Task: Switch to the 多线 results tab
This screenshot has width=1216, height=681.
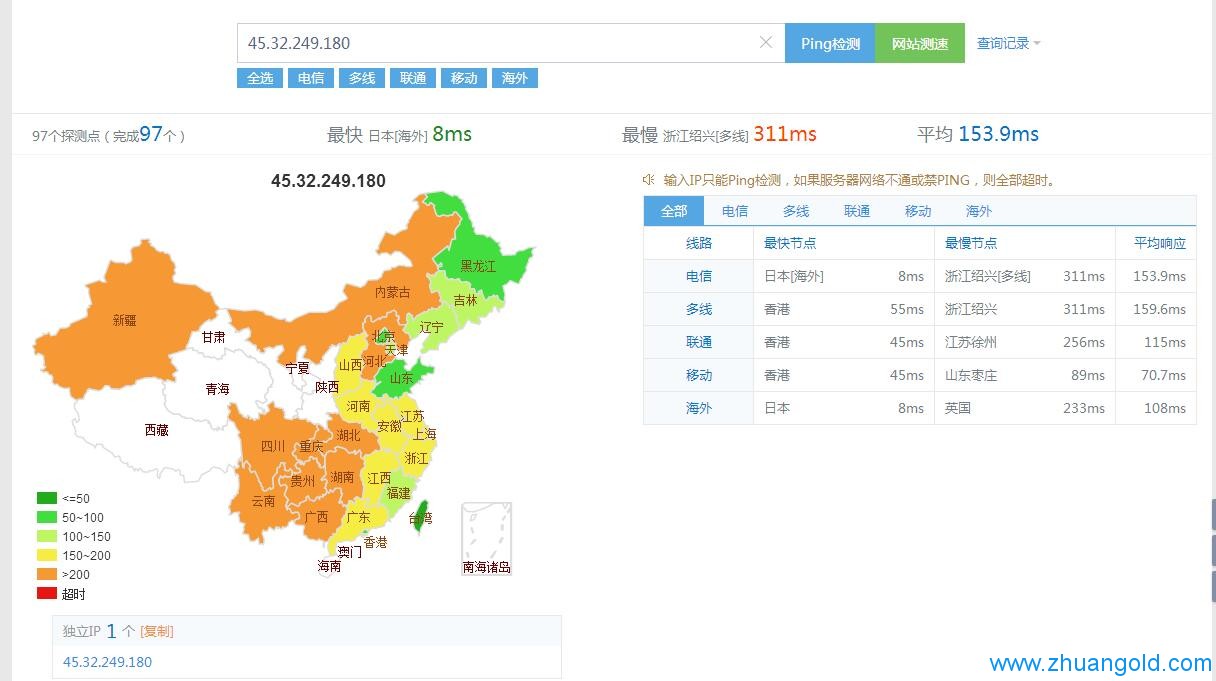Action: click(x=796, y=211)
